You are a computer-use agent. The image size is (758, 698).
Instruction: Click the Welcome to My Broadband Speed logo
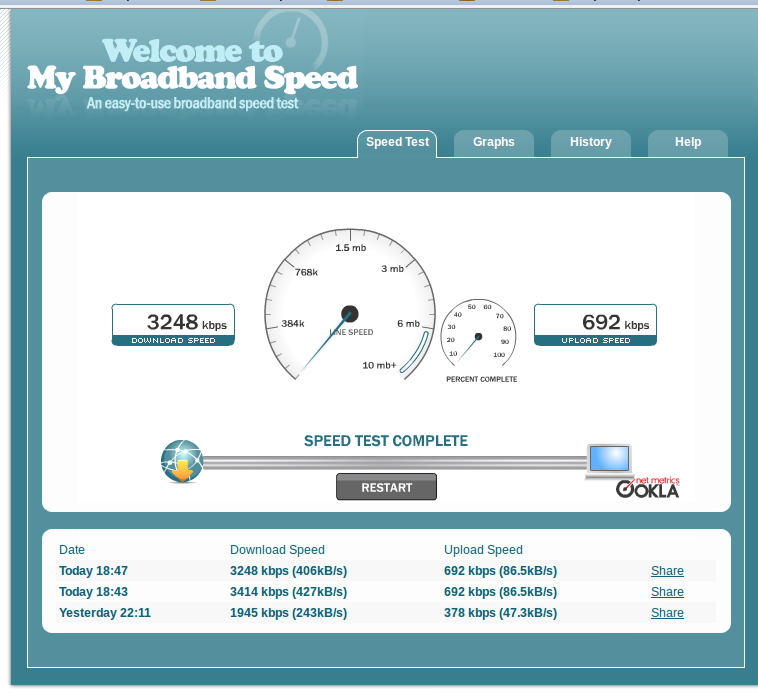[192, 65]
